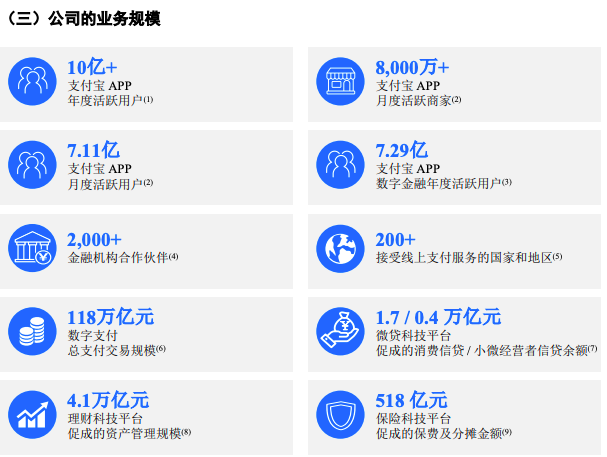The height and width of the screenshot is (457, 607).
Task: Click the 微贷科技平台 label
Action: click(413, 335)
